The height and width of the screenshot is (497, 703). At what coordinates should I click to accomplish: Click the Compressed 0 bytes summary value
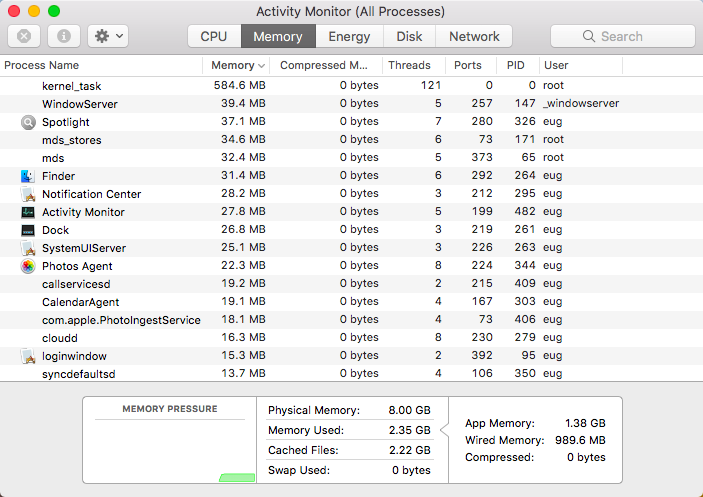pos(586,457)
